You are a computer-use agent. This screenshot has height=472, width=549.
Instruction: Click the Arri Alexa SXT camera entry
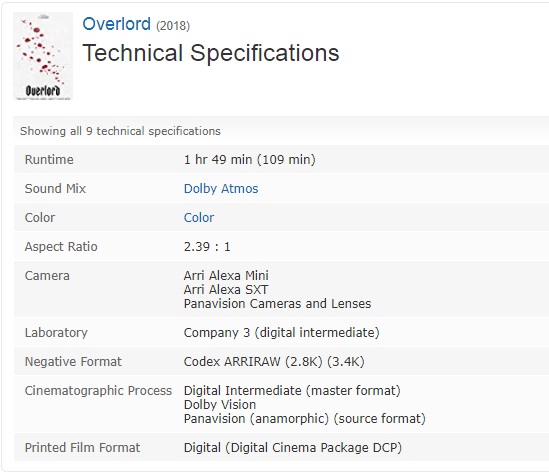(226, 290)
